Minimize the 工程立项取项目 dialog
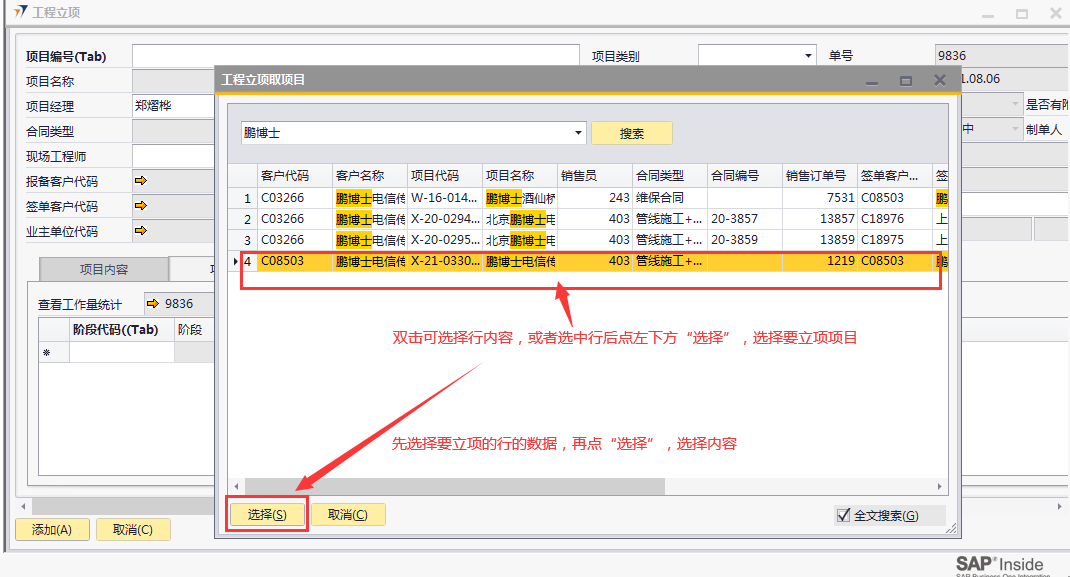The width and height of the screenshot is (1070, 577). 872,80
